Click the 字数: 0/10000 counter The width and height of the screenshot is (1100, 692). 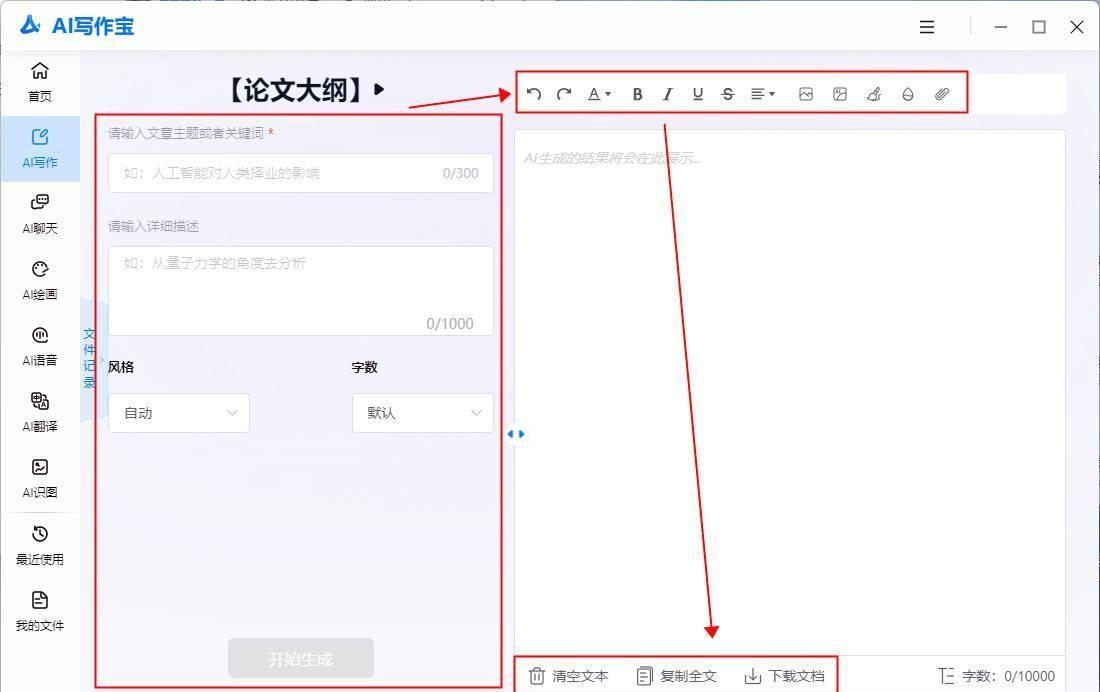click(x=996, y=676)
